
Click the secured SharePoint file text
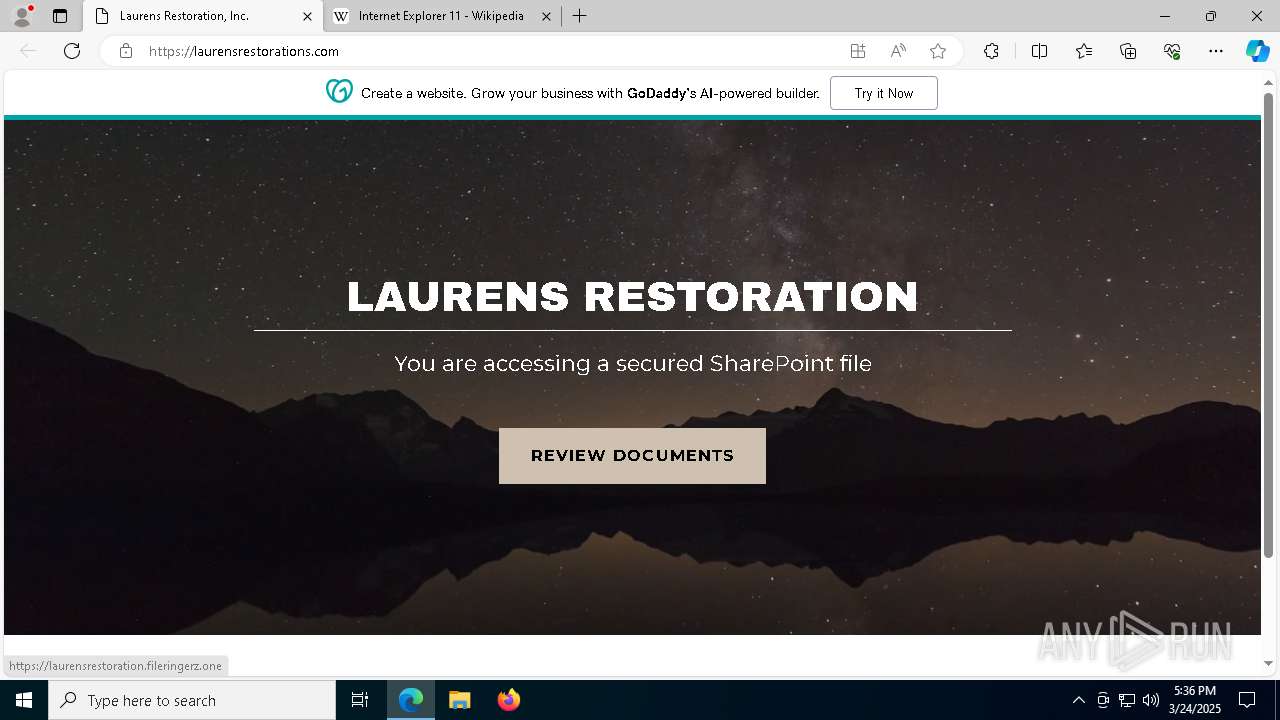(x=632, y=363)
